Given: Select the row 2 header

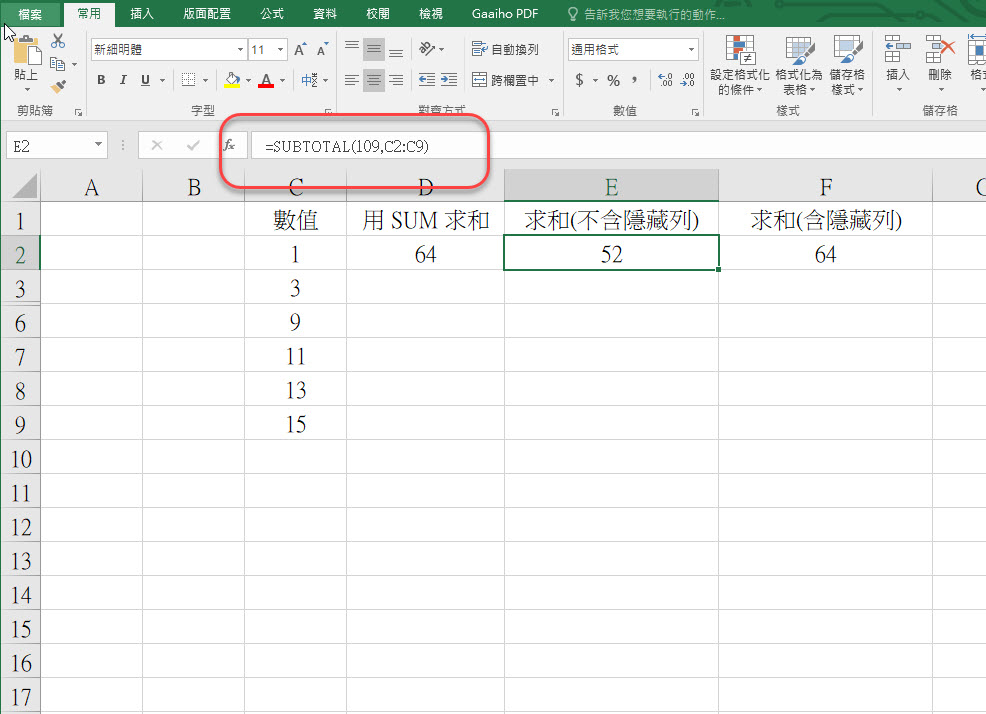Looking at the screenshot, I should (x=20, y=254).
